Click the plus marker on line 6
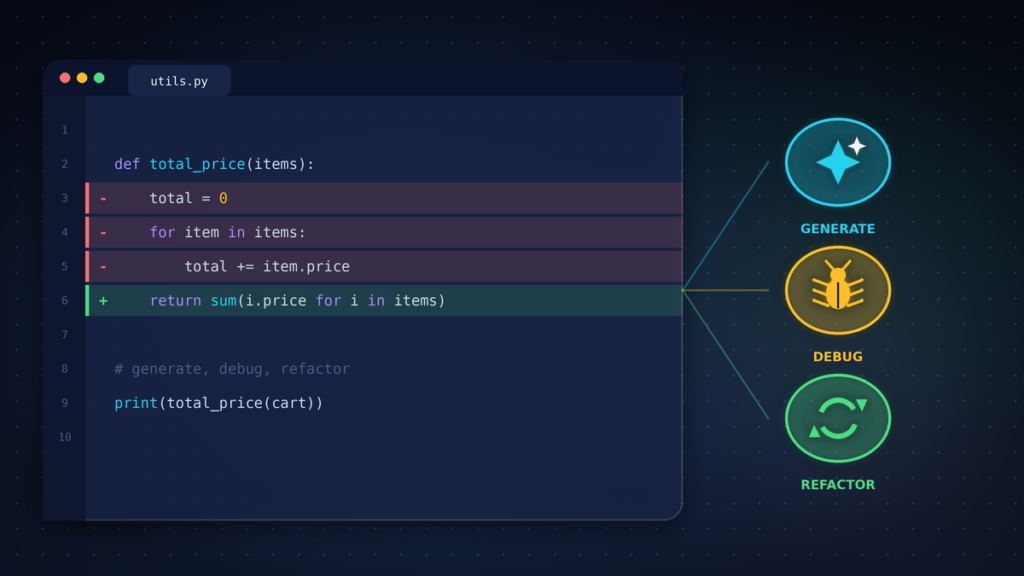This screenshot has width=1024, height=576. coord(103,300)
